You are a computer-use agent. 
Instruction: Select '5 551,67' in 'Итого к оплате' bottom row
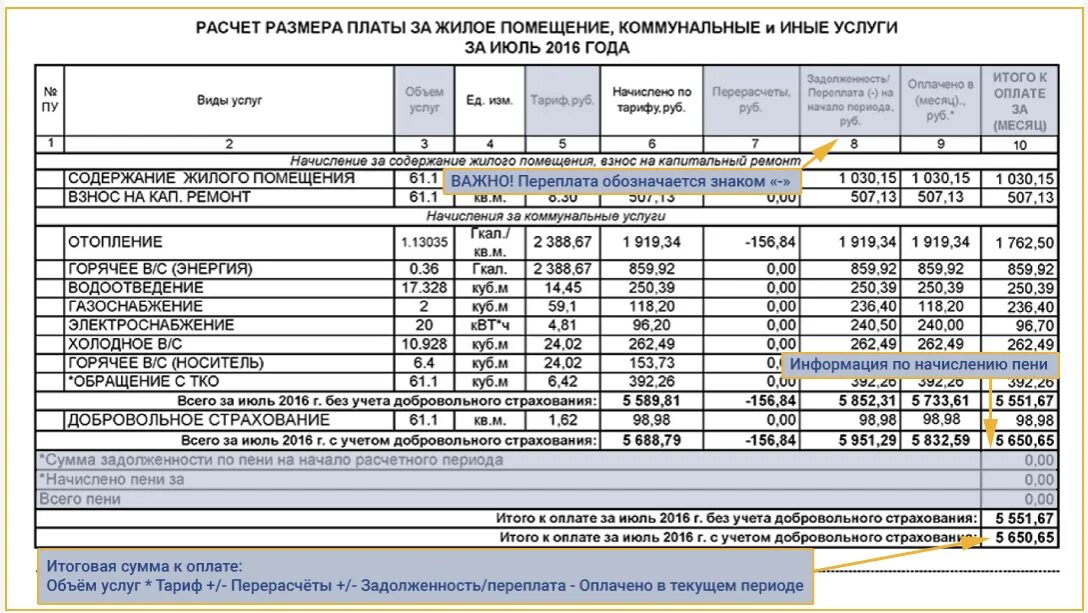(x=1025, y=519)
